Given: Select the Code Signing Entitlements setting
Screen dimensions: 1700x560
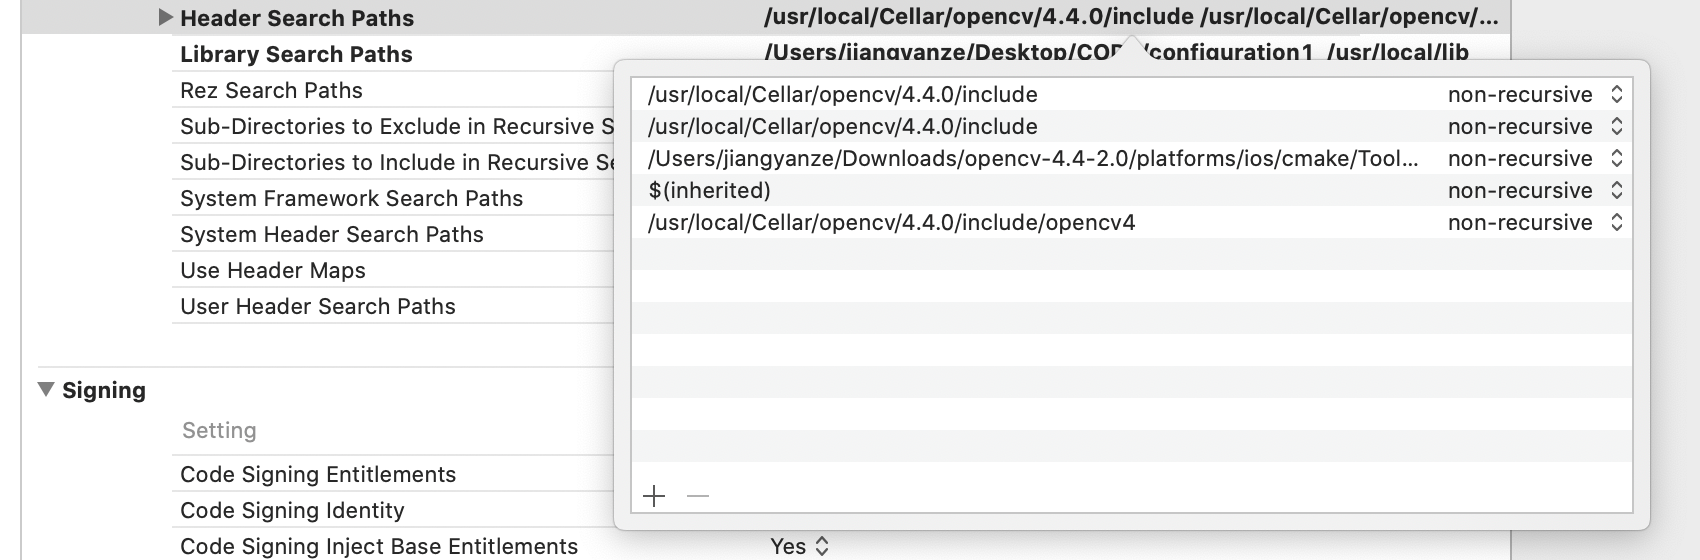Looking at the screenshot, I should [318, 474].
